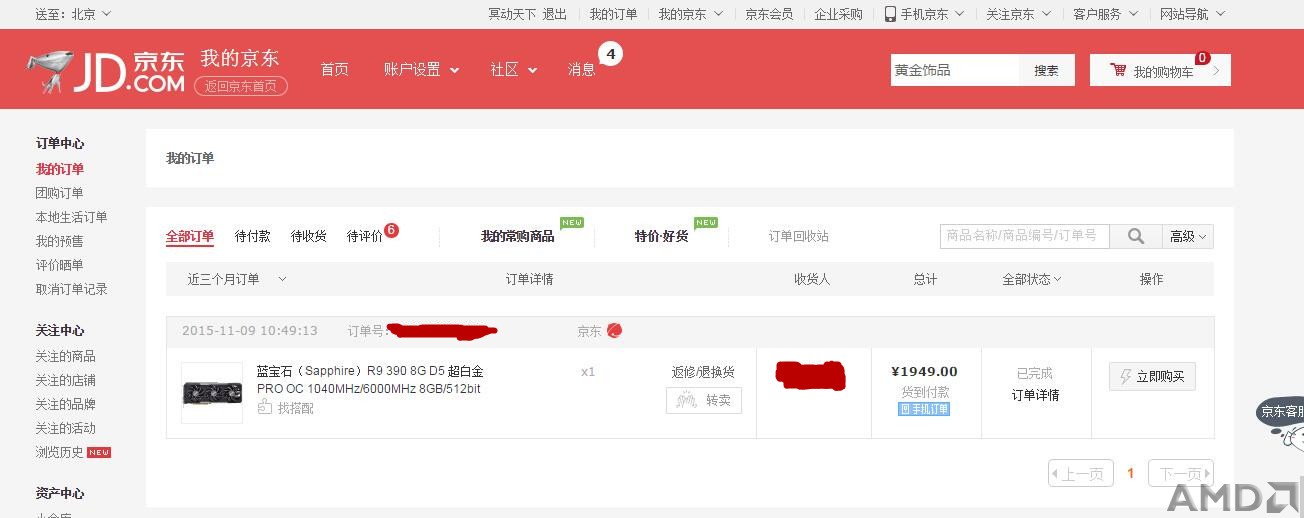Click the 找搭配 matching icon
Viewport: 1304px width, 518px height.
tap(265, 407)
